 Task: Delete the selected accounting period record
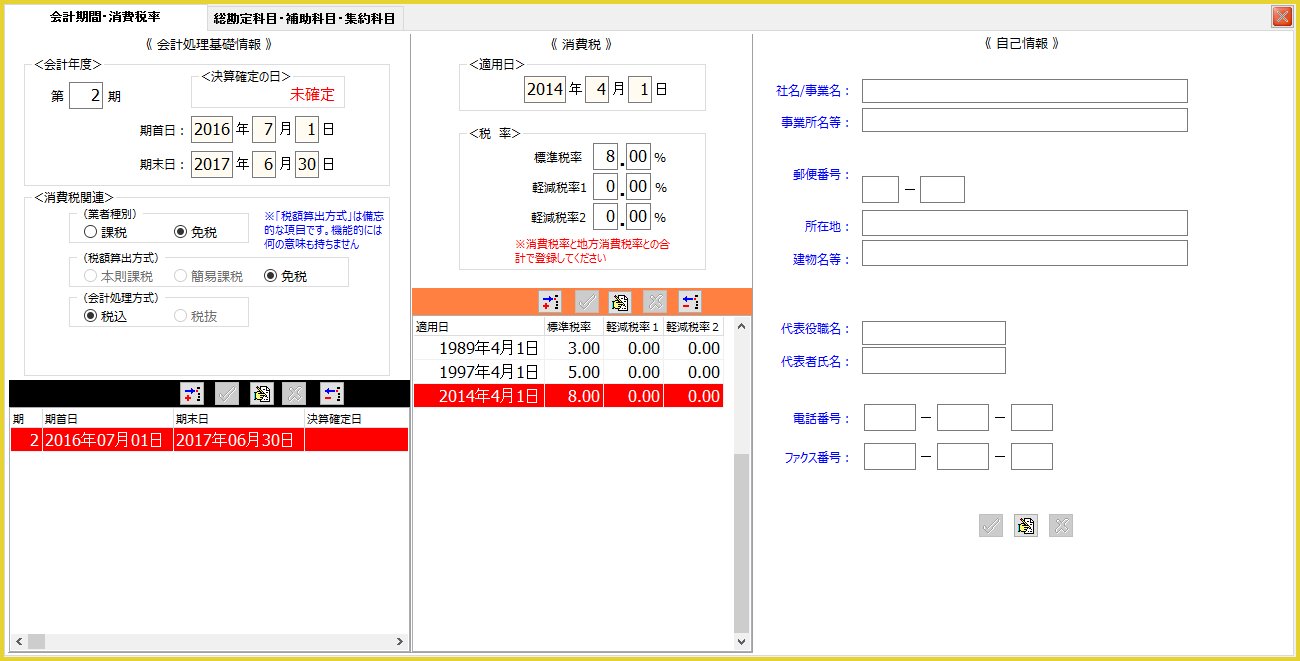(331, 394)
